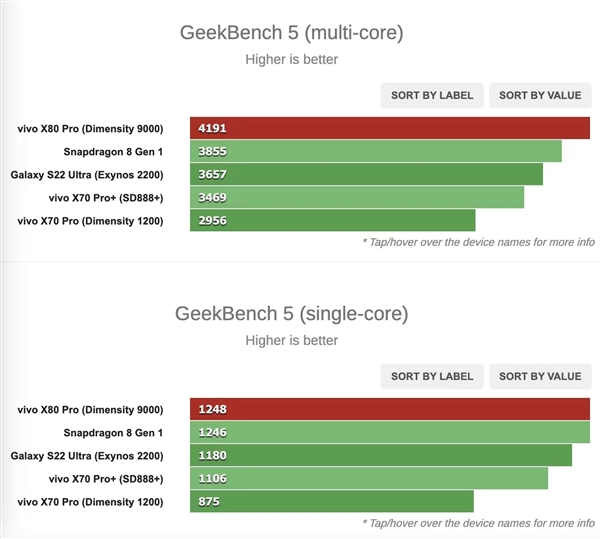Select the 1180 single-core bar
600x539 pixels.
[x=381, y=455]
